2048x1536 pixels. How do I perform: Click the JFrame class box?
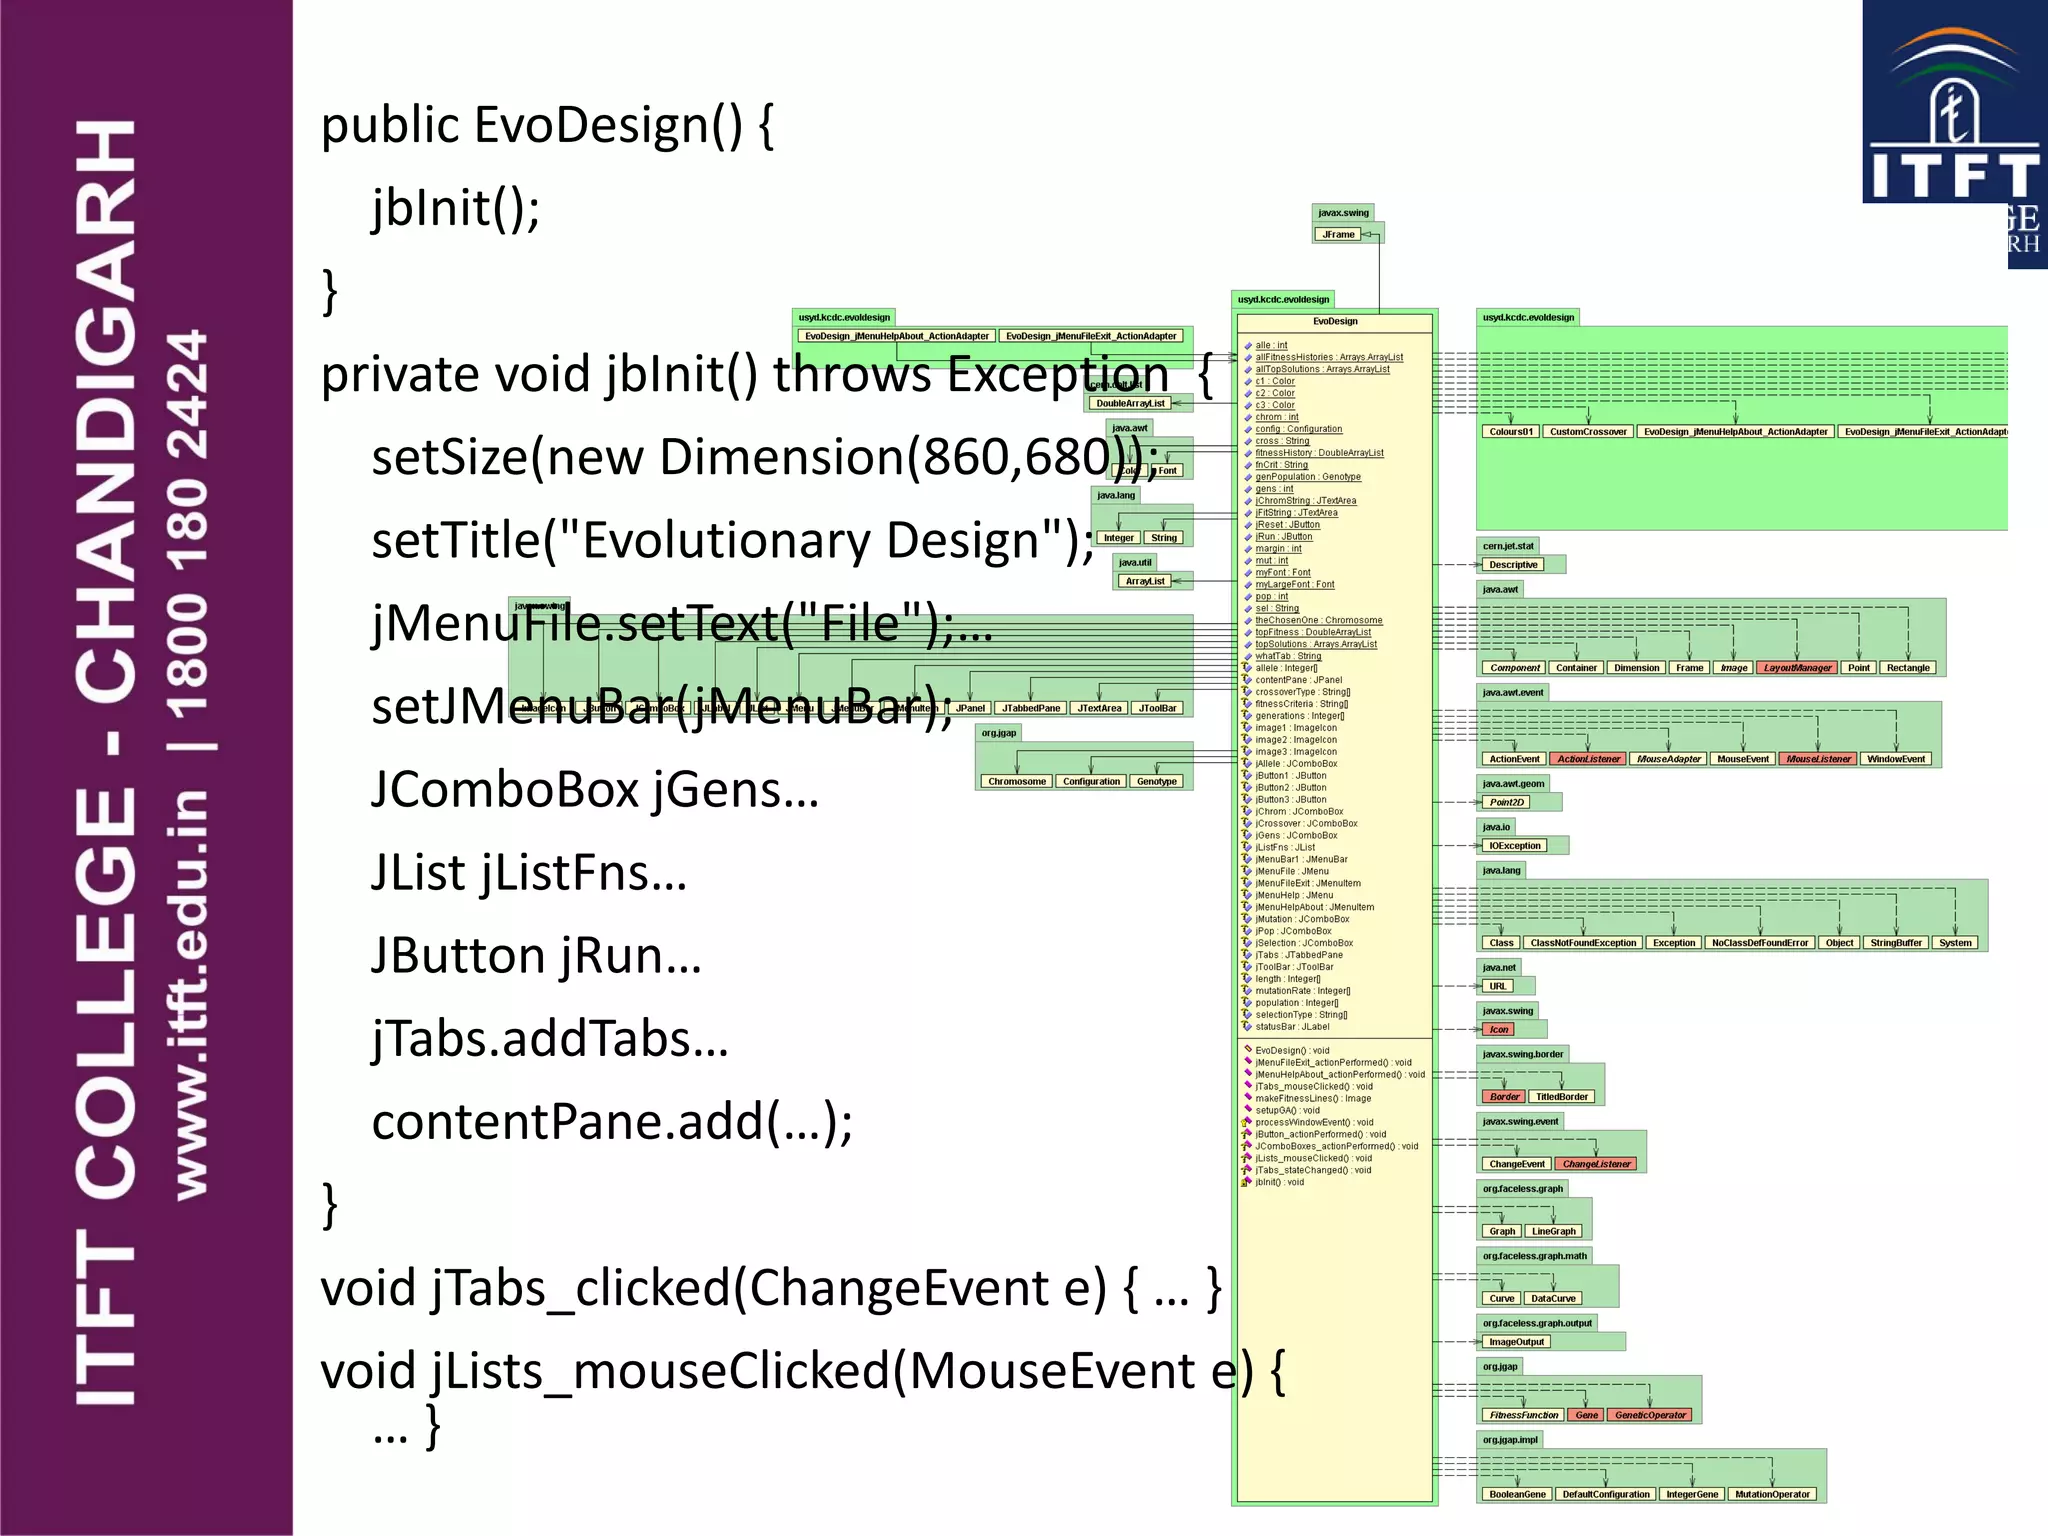click(x=1338, y=235)
